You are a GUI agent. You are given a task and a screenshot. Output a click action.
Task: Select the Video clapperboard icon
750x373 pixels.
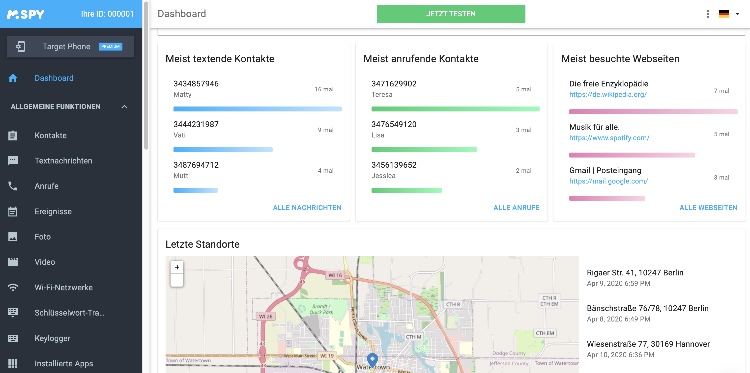(13, 262)
